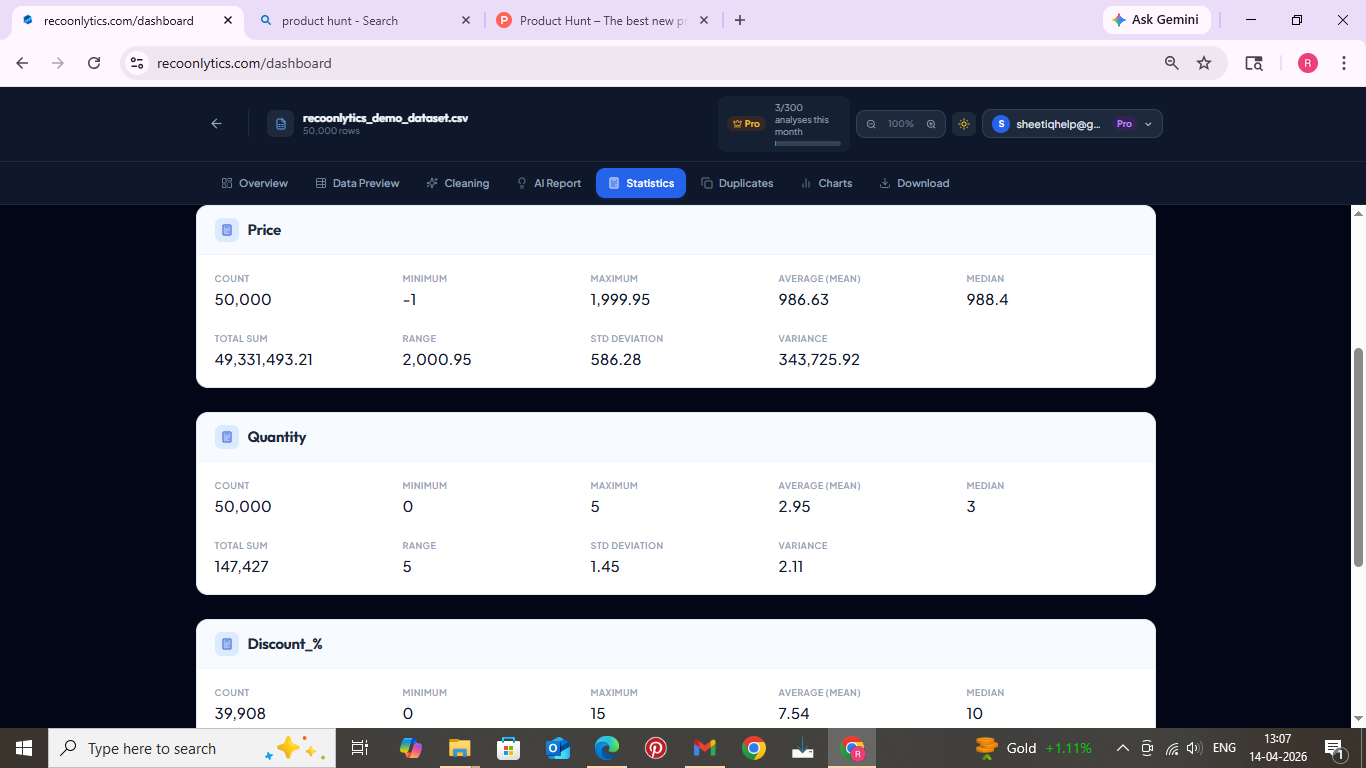Click the Discount_% column icon

(227, 644)
